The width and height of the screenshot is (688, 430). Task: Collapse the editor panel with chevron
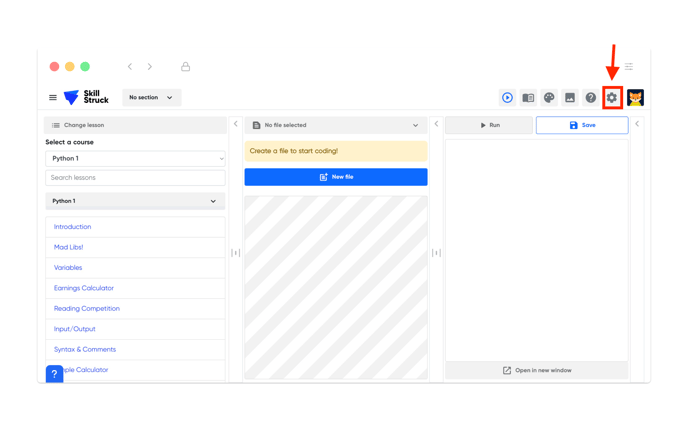click(436, 124)
